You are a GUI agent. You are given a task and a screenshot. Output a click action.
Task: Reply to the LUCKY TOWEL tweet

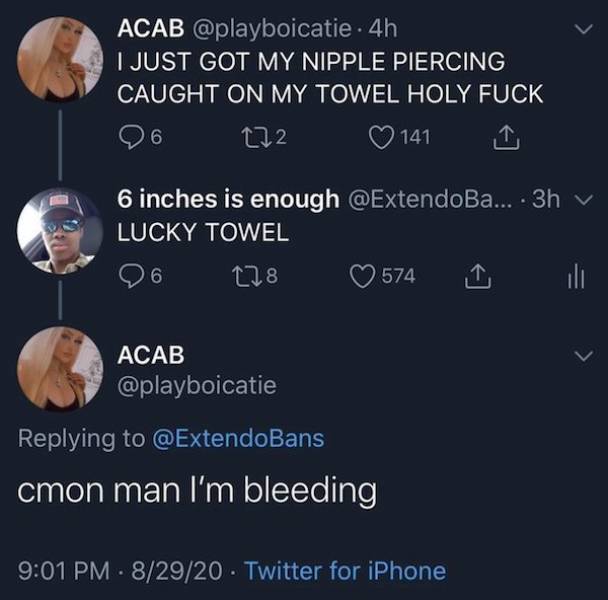click(x=129, y=275)
